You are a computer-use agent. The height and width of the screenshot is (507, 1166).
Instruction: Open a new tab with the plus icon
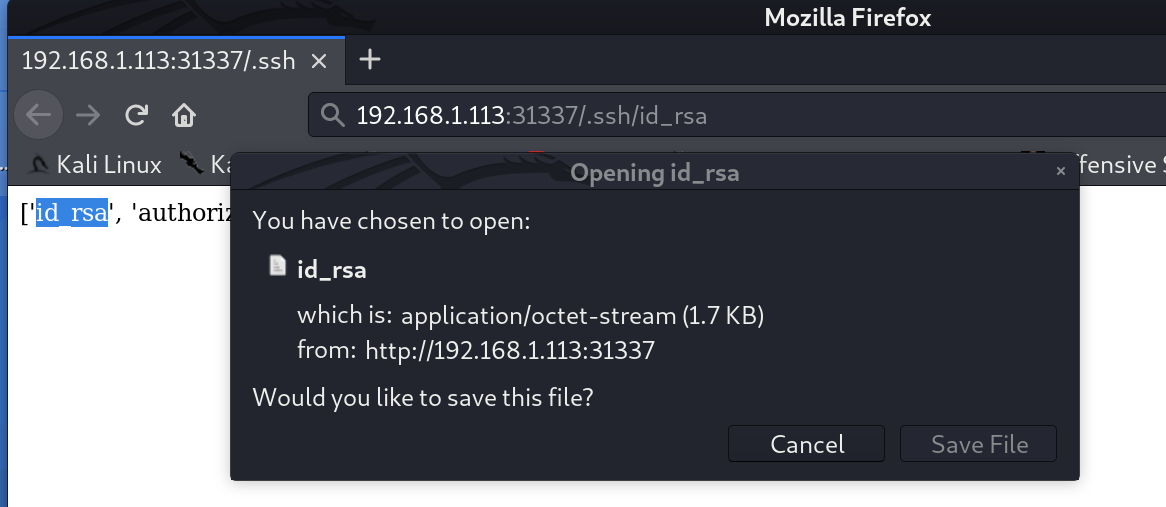(370, 60)
